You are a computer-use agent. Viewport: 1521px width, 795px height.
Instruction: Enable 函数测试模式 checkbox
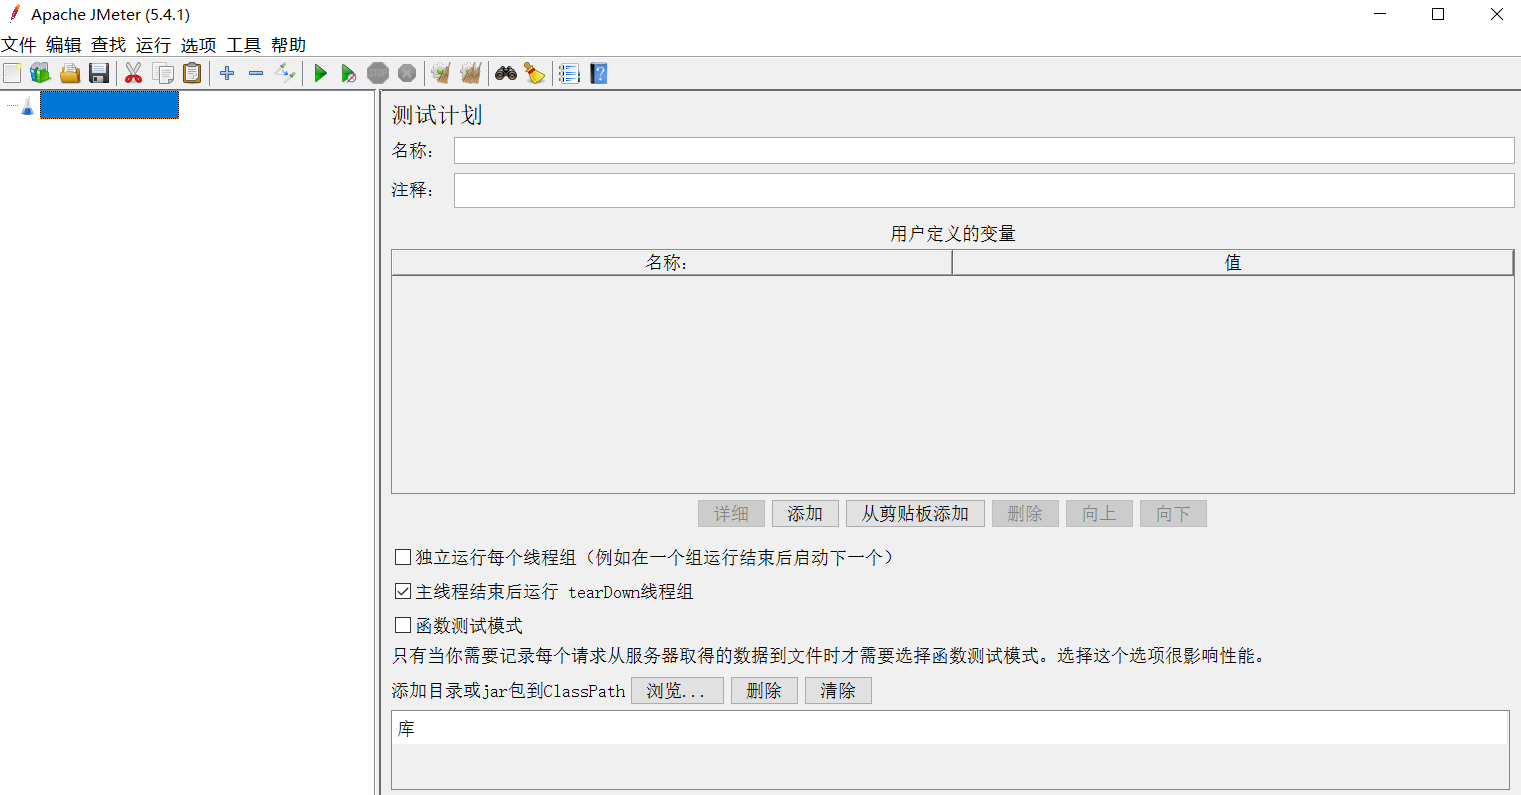coord(403,625)
